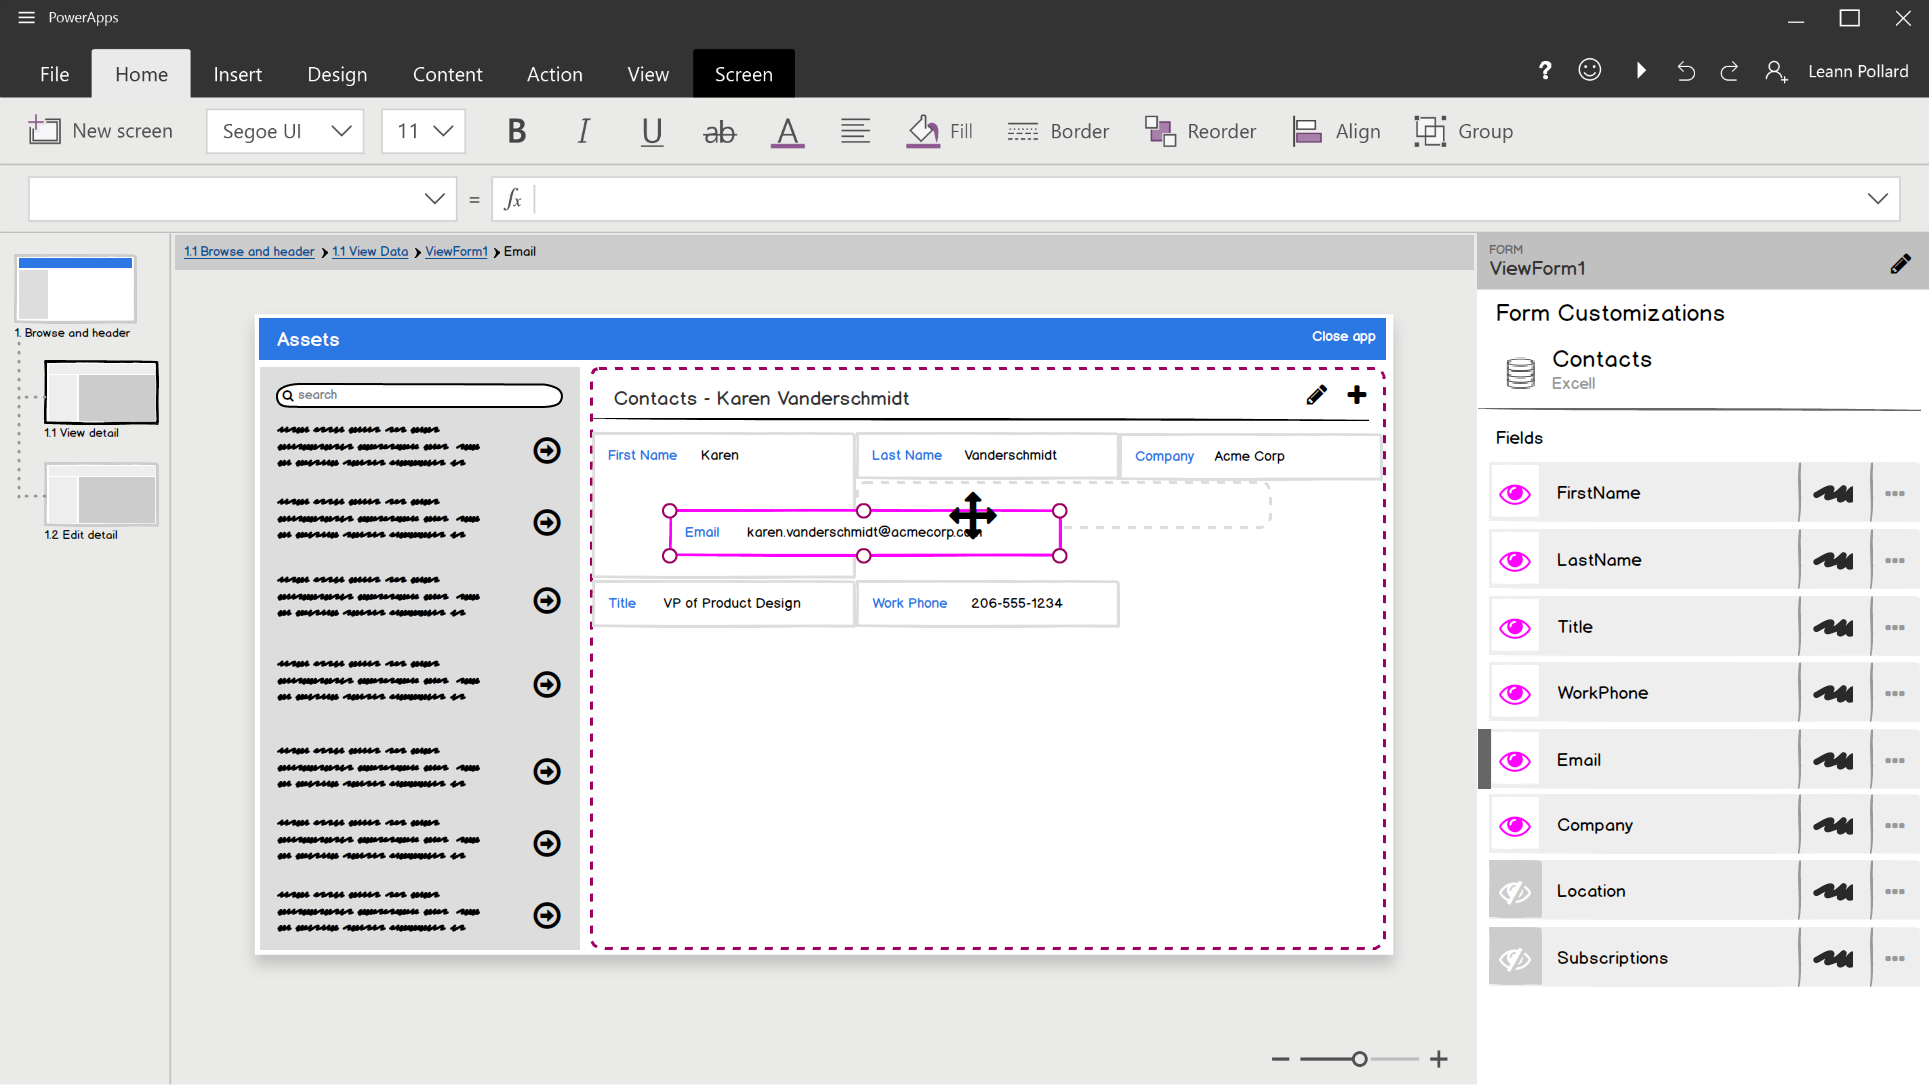Open the Reorder menu
Screen dimensions: 1929x1085
point(1200,131)
